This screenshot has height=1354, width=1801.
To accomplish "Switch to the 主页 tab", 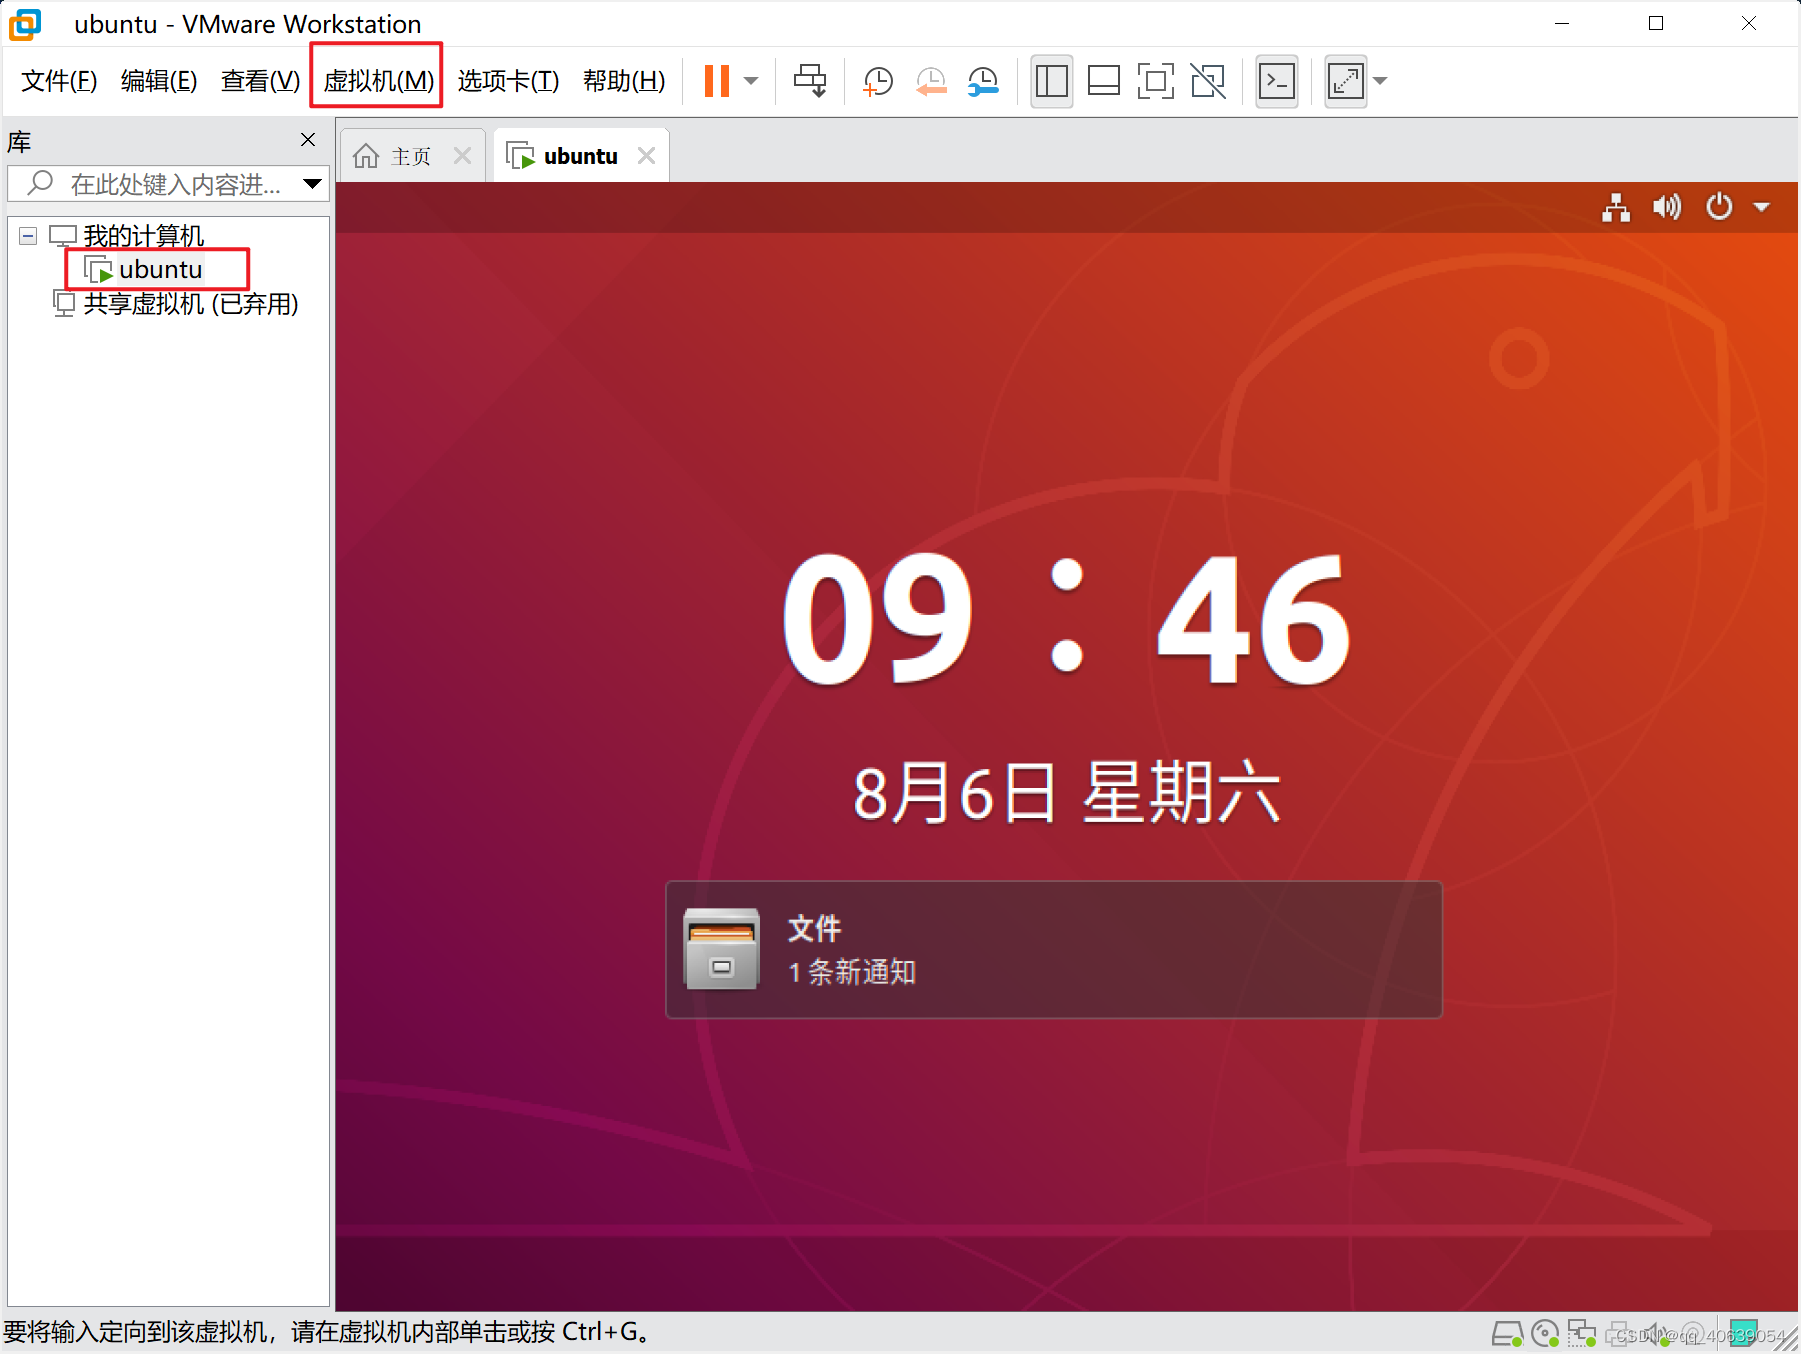I will [410, 154].
